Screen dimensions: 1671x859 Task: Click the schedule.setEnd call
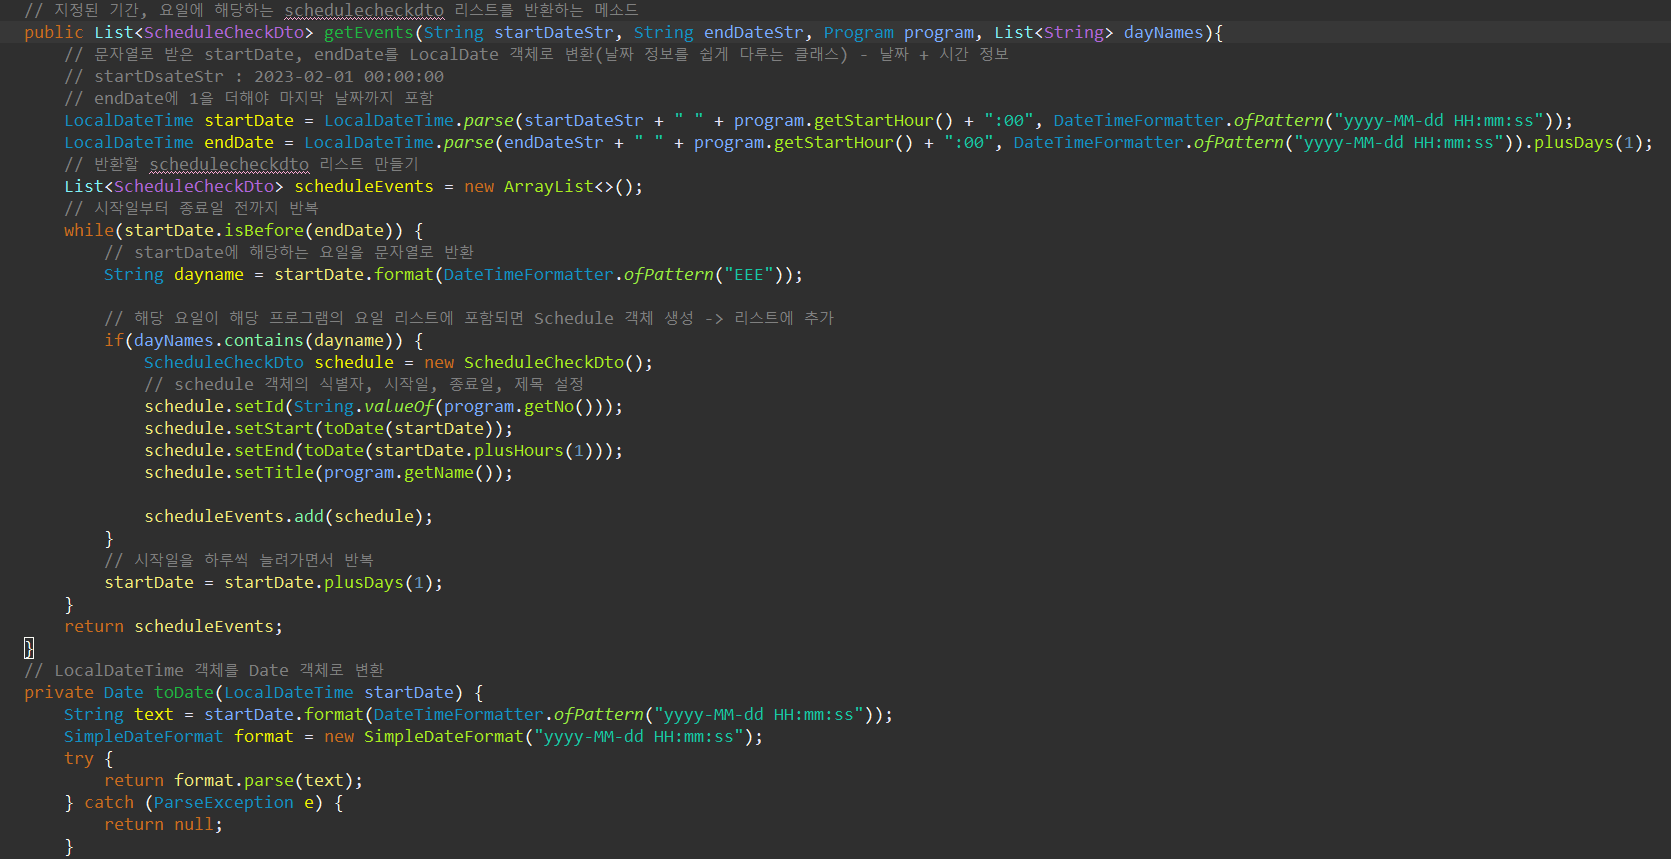coord(383,451)
